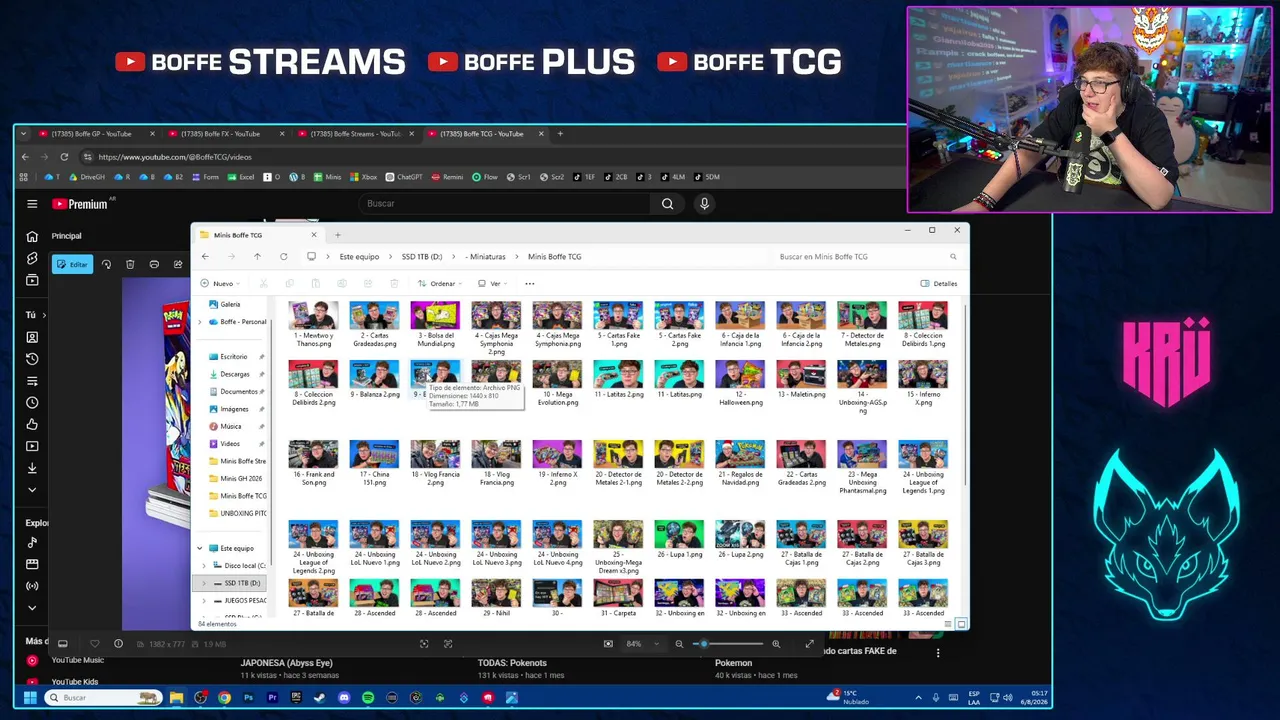Open Photoshop from the taskbar
The height and width of the screenshot is (720, 1280).
pyautogui.click(x=248, y=698)
